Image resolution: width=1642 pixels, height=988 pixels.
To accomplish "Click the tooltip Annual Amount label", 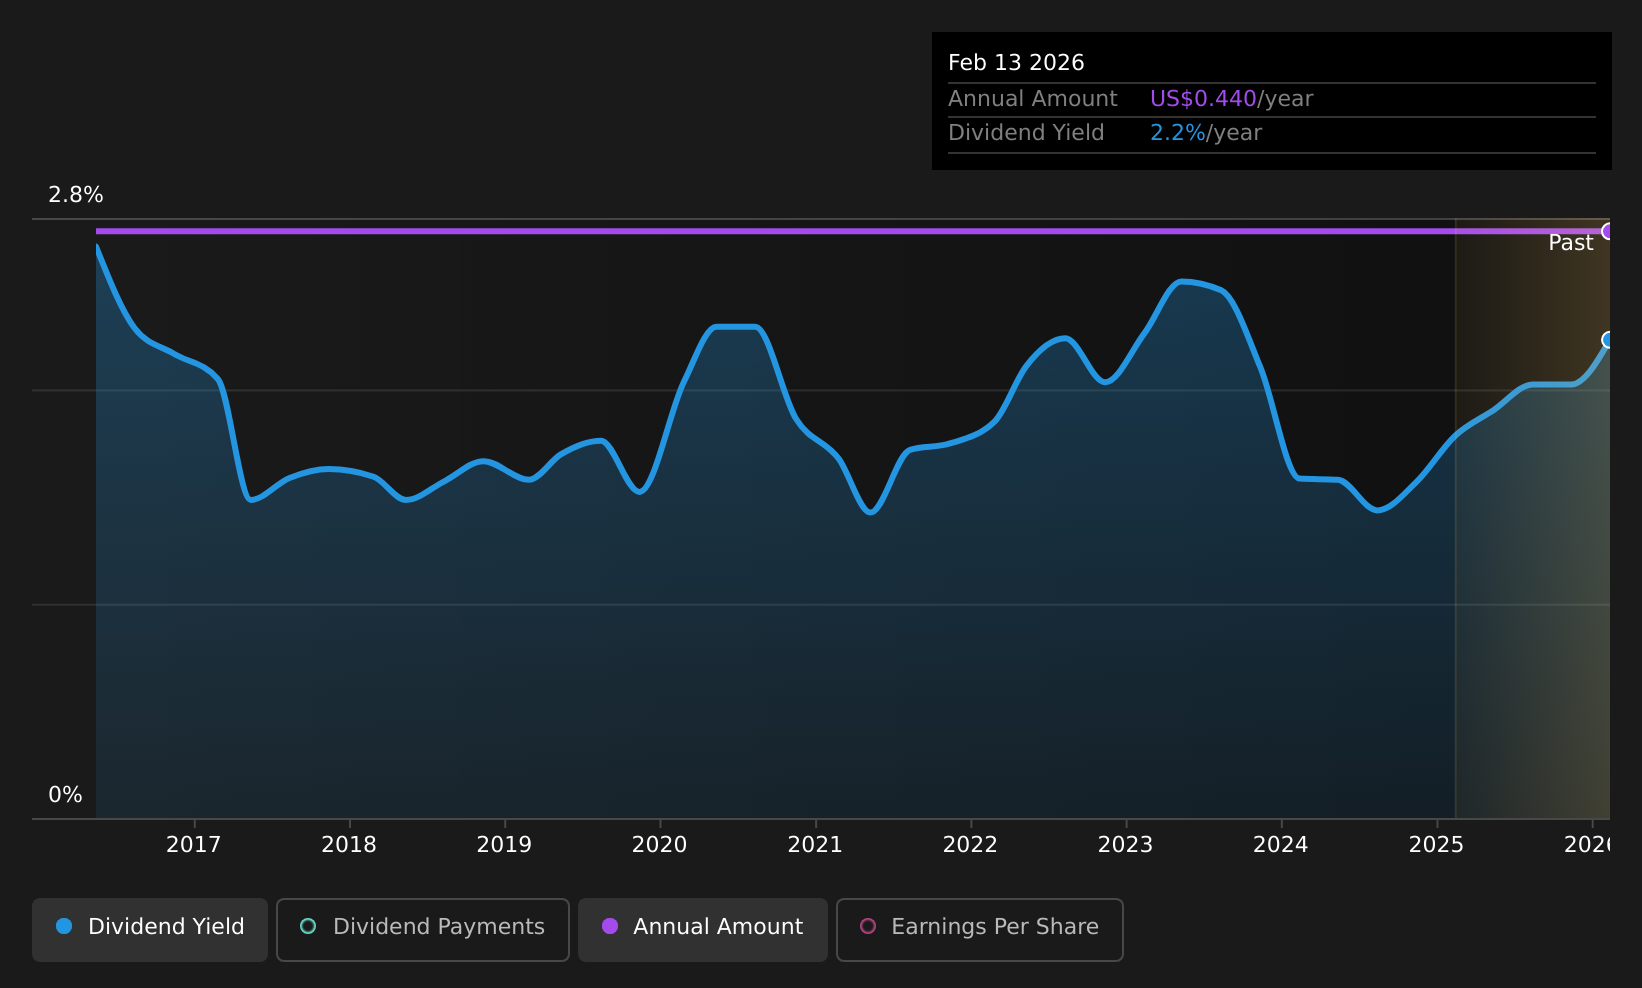I will (x=1032, y=99).
